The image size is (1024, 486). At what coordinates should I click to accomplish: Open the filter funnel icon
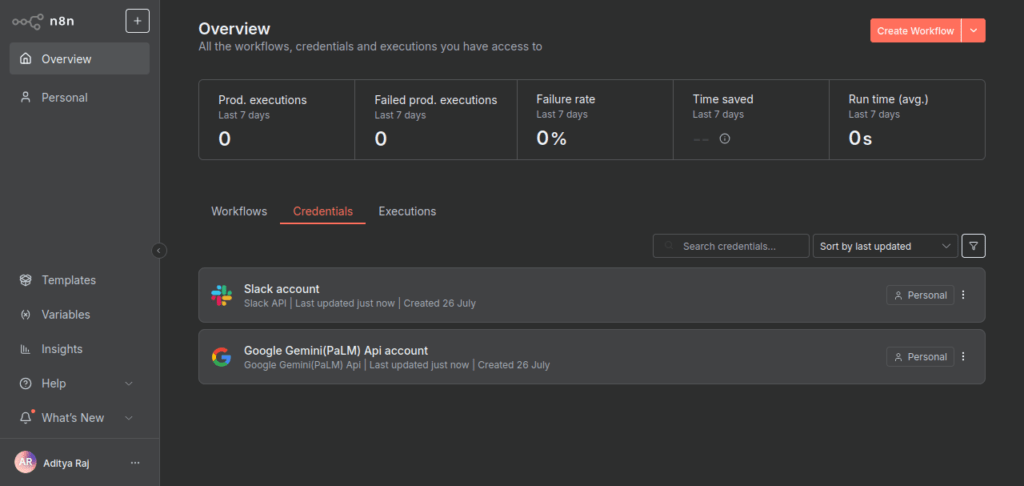pyautogui.click(x=973, y=246)
